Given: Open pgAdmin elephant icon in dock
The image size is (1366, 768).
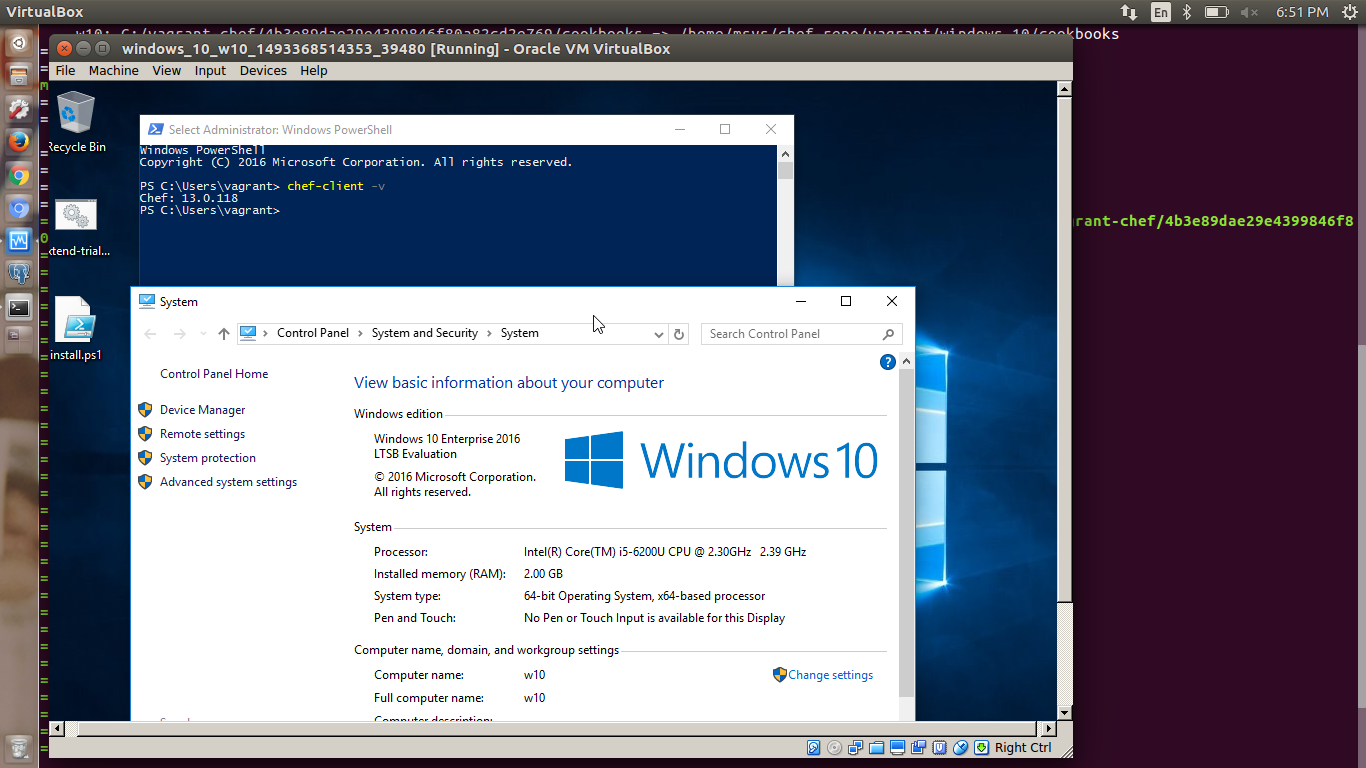Looking at the screenshot, I should click(19, 274).
